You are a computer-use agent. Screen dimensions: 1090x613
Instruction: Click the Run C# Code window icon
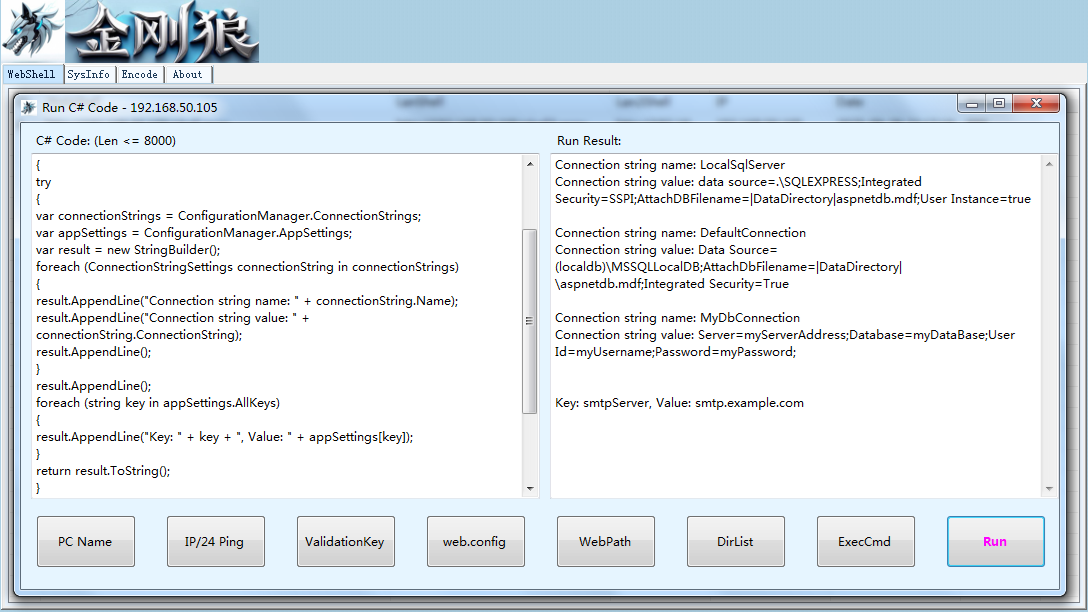29,107
